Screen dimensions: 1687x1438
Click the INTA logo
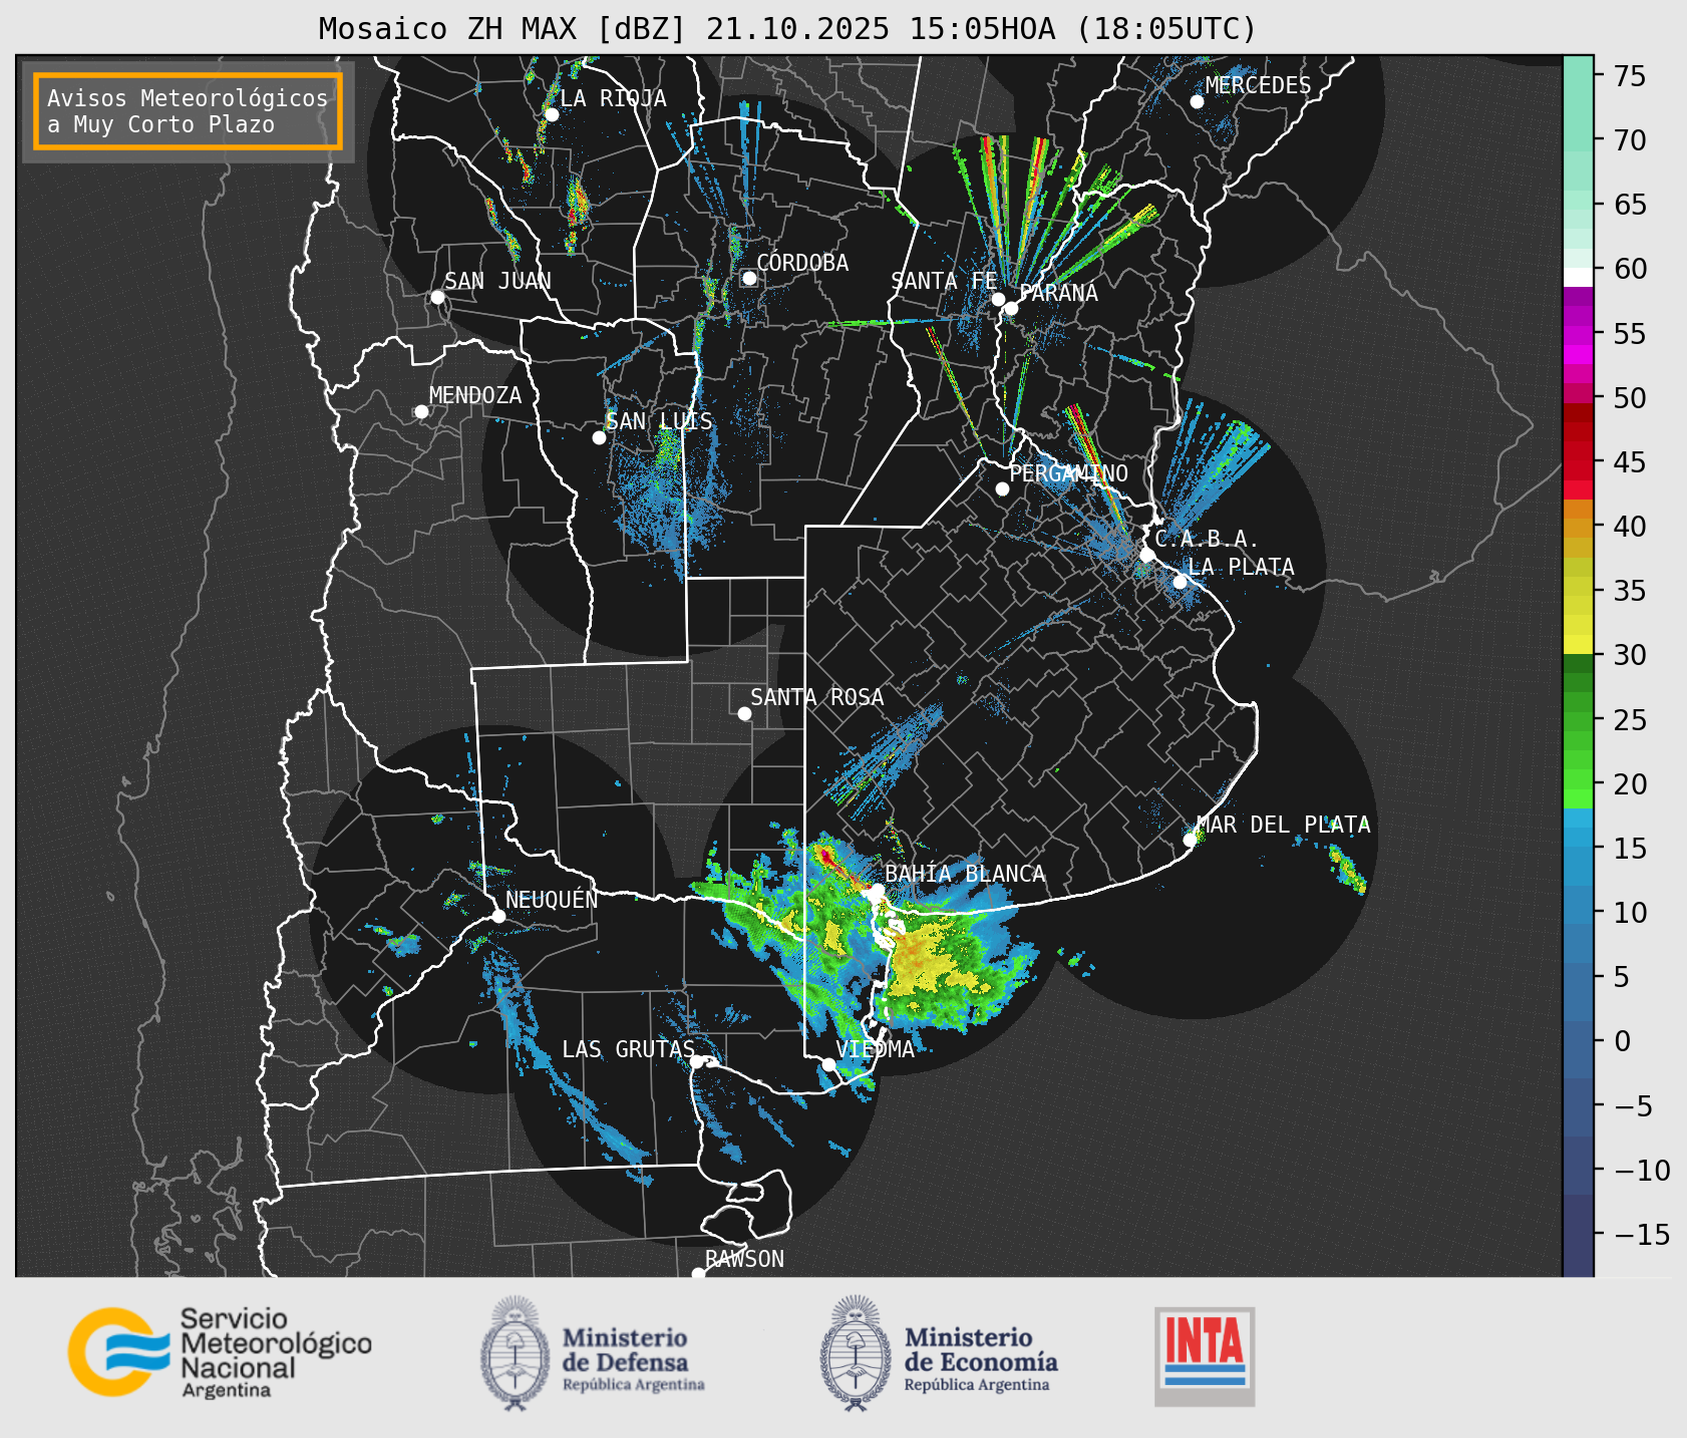pos(1205,1356)
